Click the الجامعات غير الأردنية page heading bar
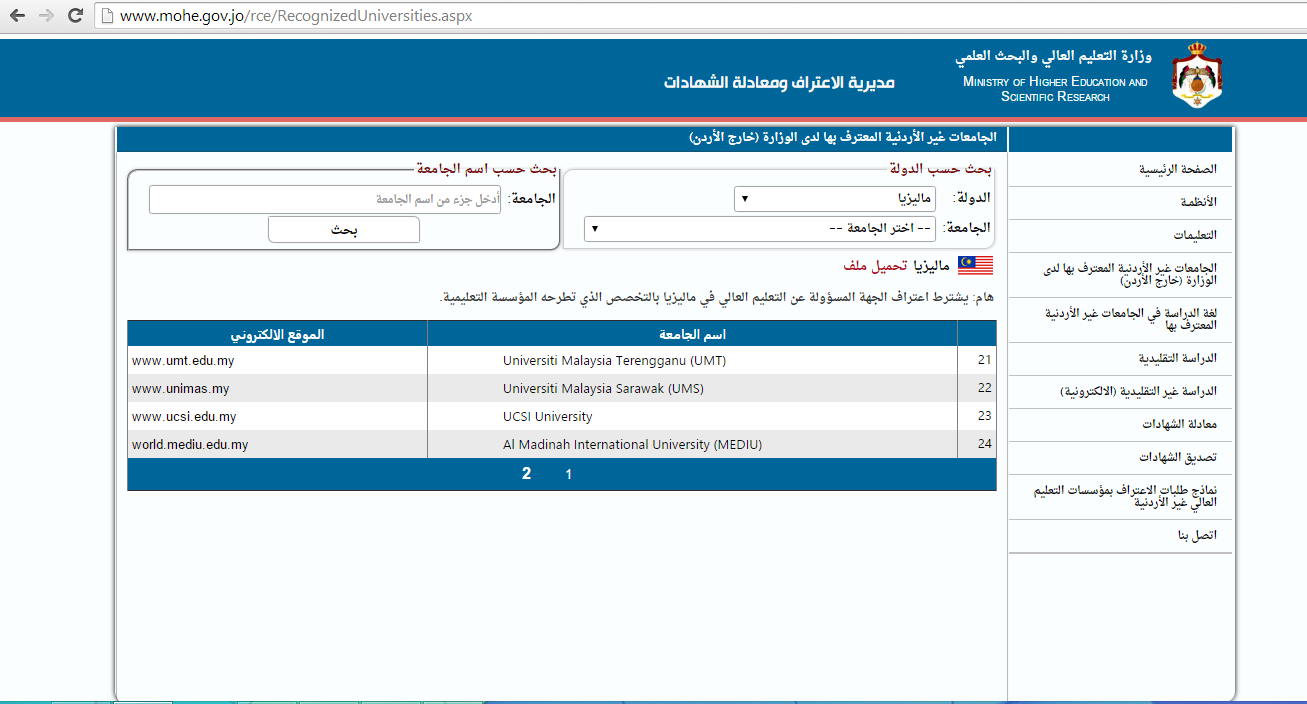 pyautogui.click(x=561, y=139)
